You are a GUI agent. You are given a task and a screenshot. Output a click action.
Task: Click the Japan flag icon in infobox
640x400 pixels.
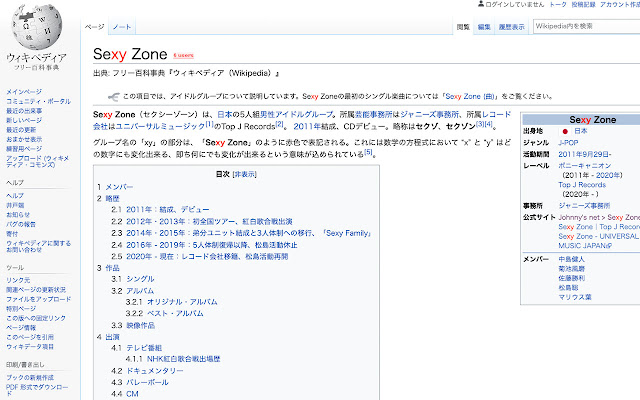click(565, 131)
